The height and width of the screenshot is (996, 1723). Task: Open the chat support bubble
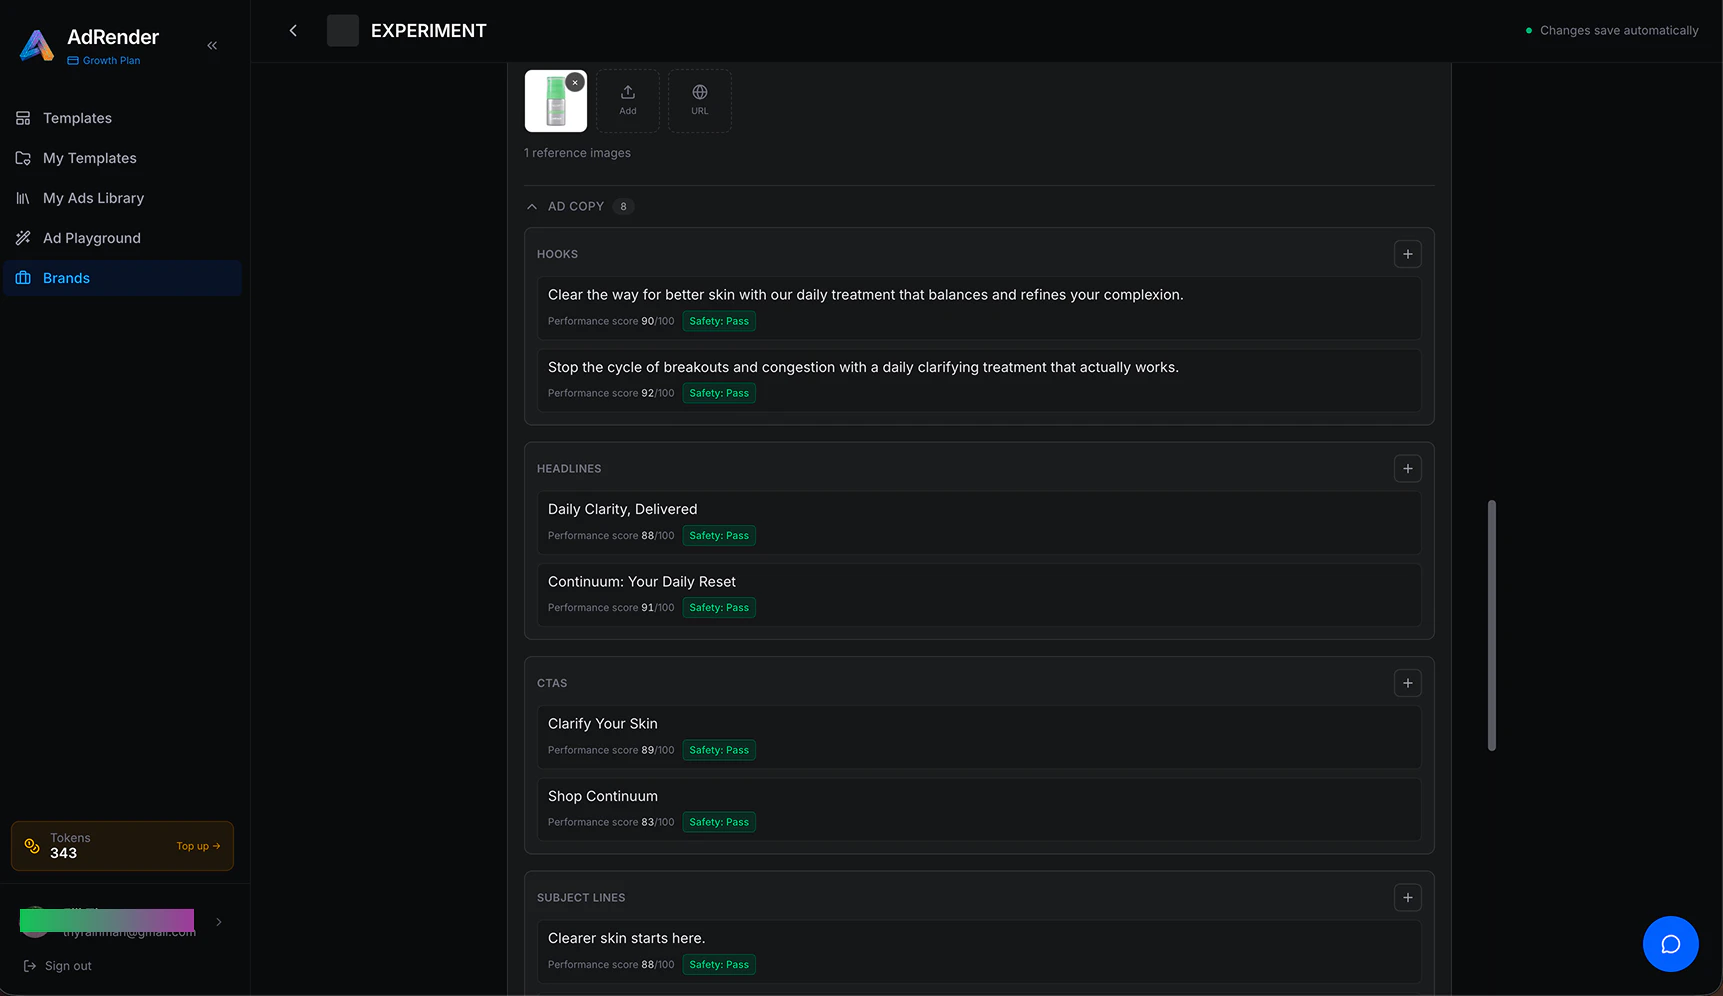(x=1670, y=944)
